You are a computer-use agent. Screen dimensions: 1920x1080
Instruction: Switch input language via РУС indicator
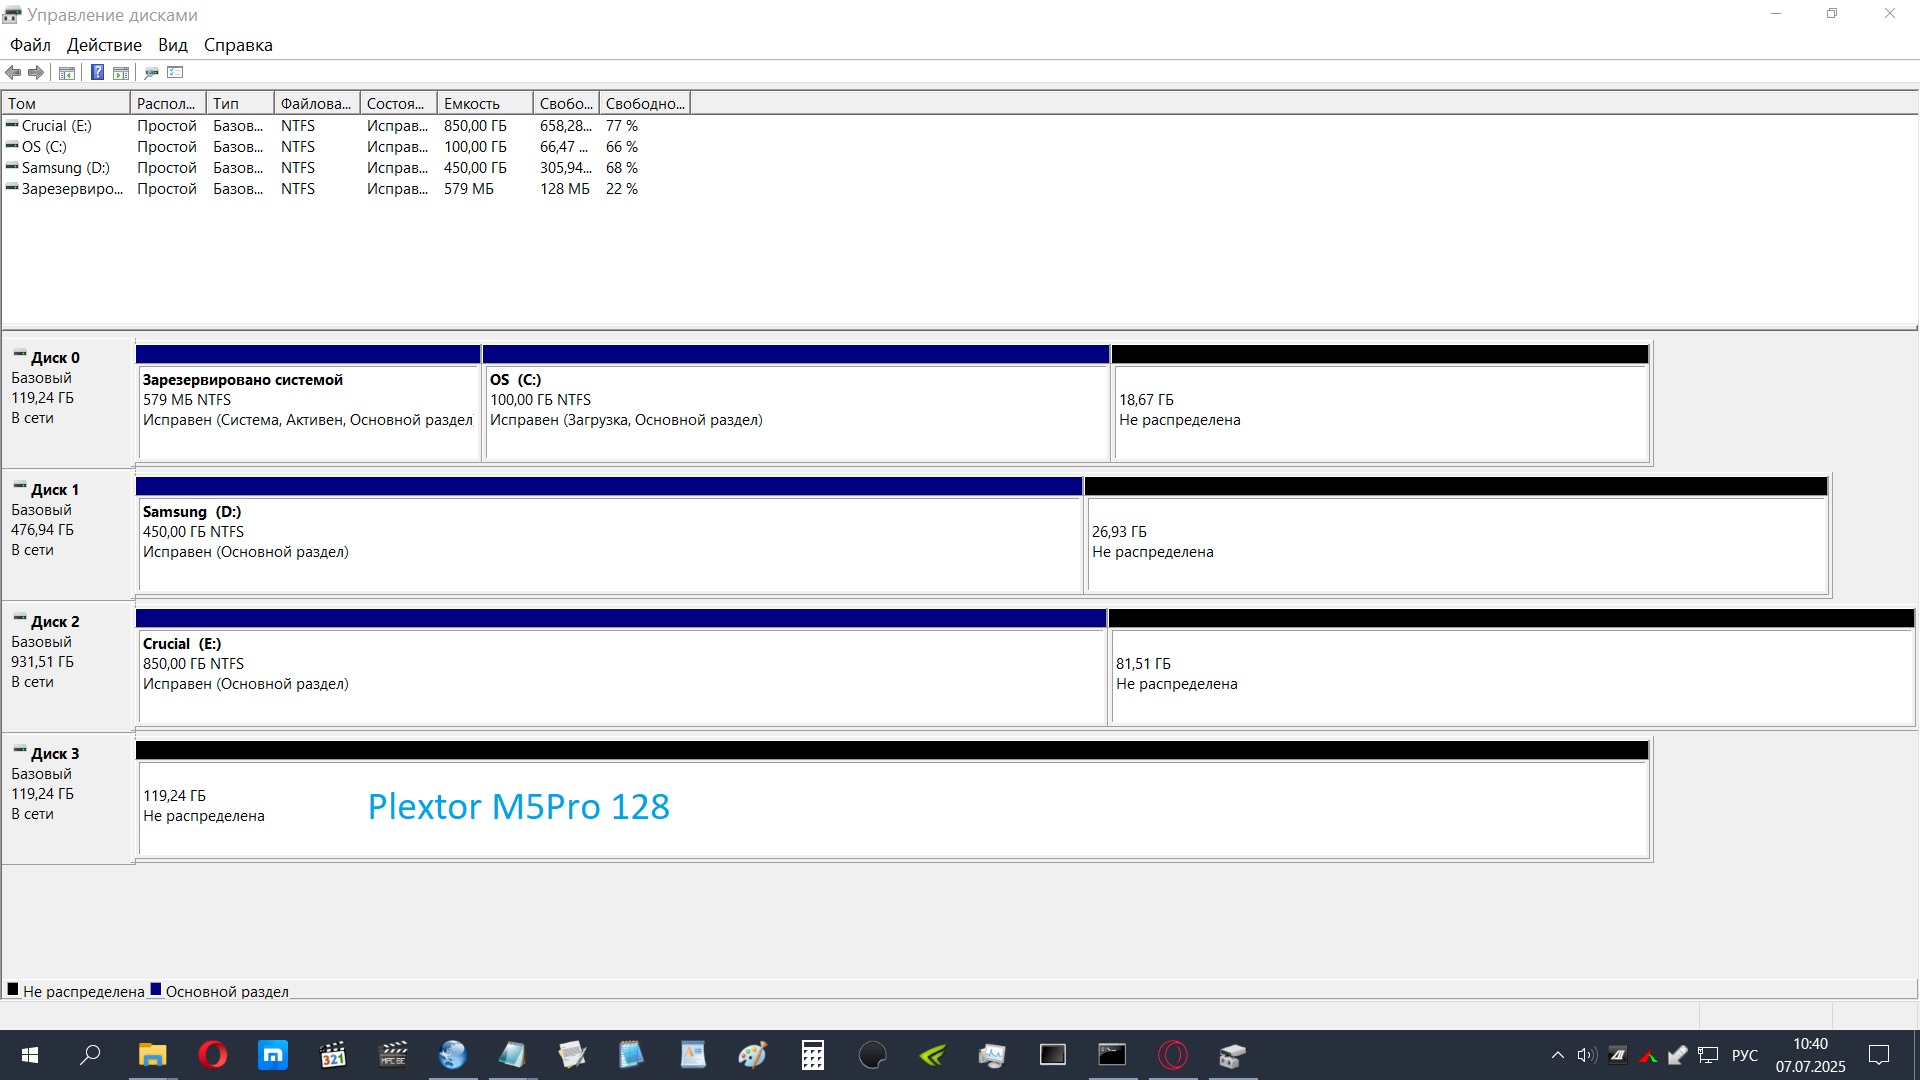[1744, 1055]
